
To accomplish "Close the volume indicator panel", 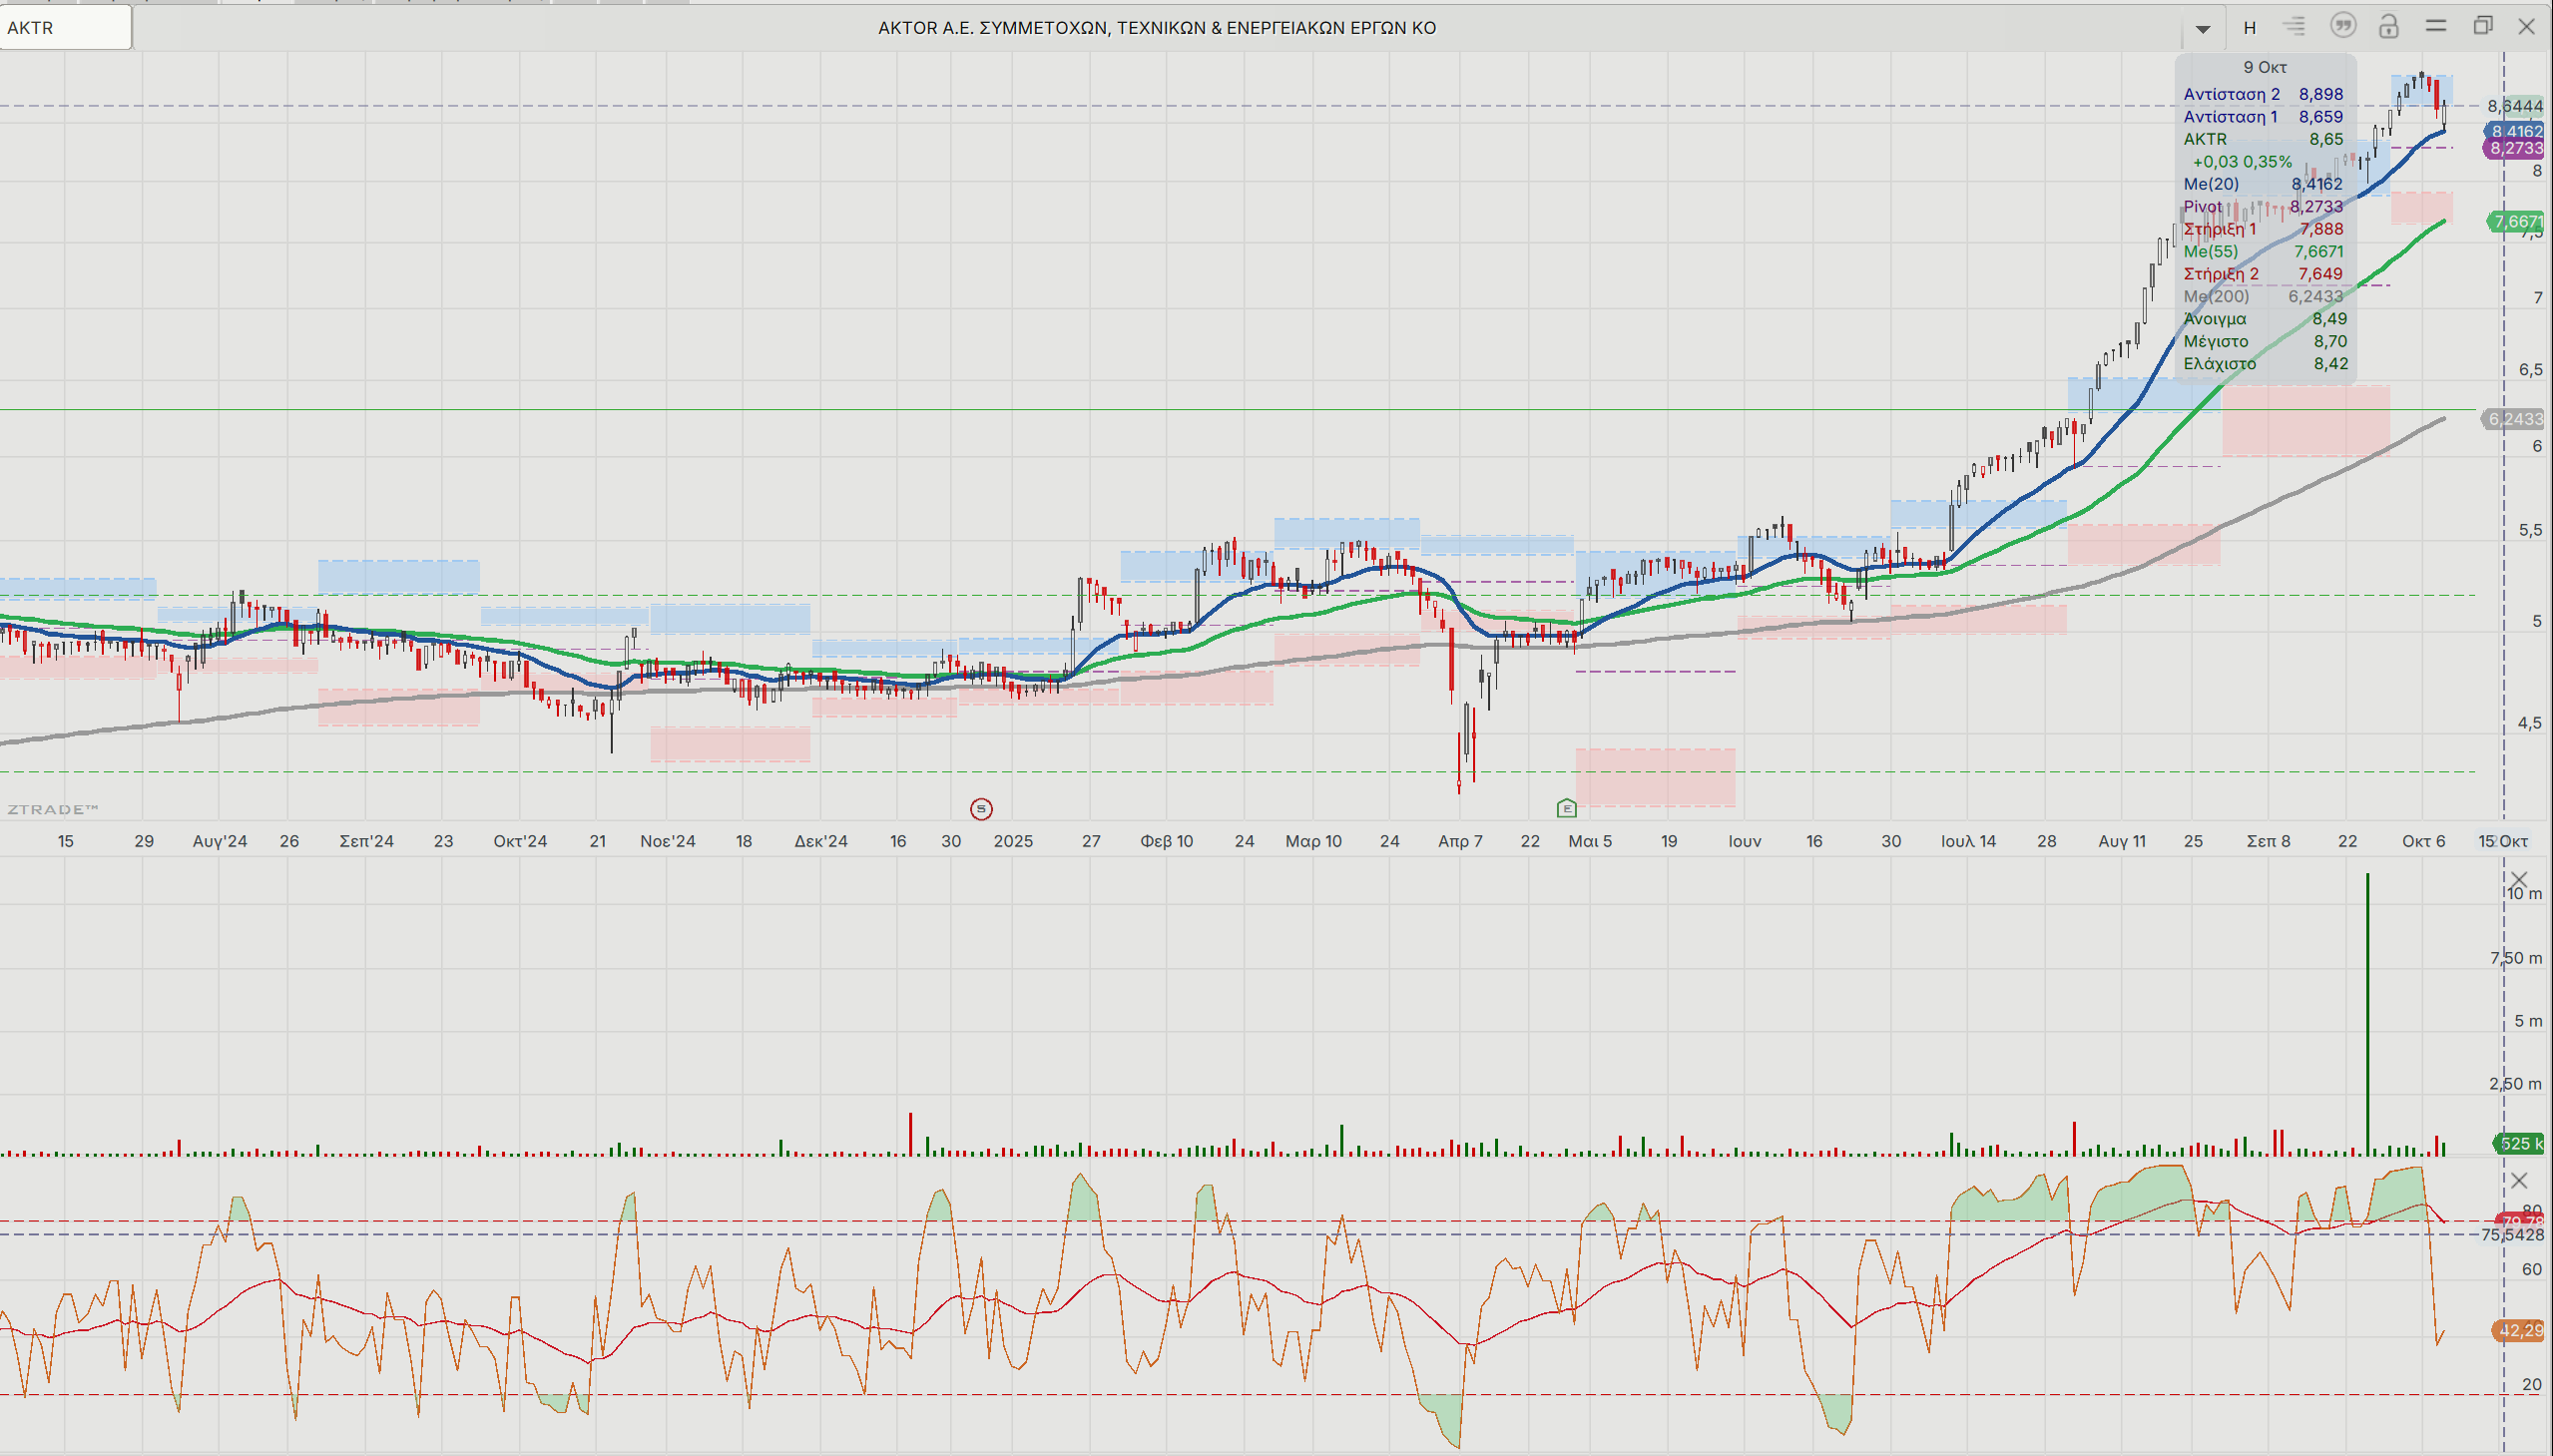I will [x=2519, y=880].
